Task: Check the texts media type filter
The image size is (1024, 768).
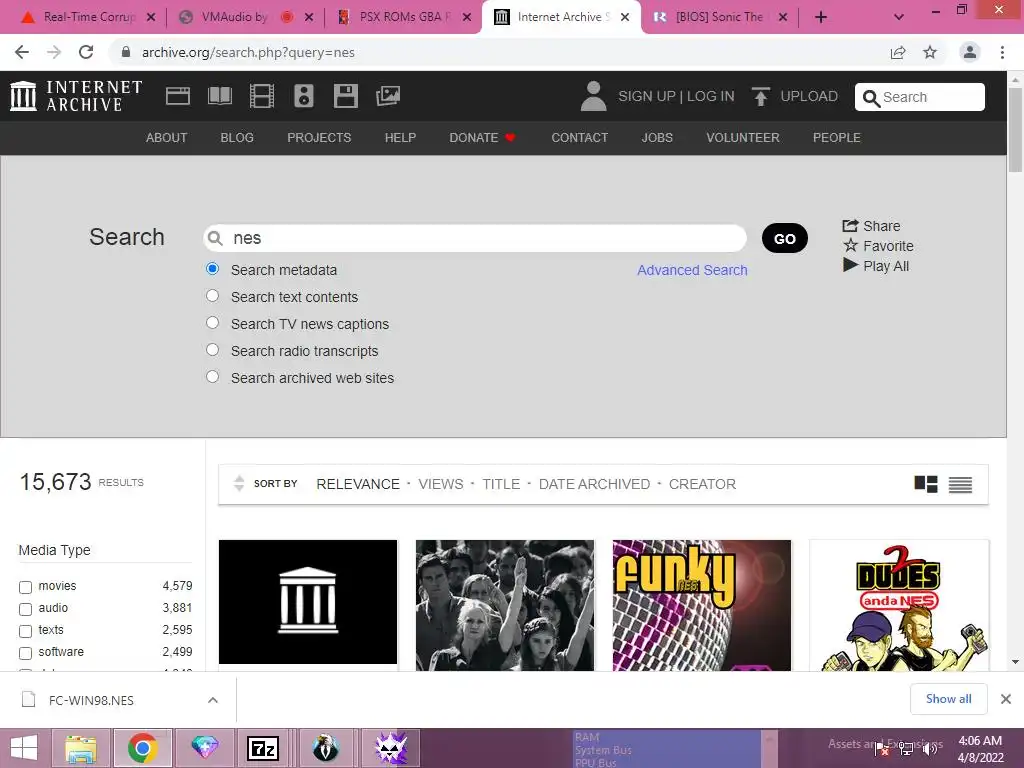Action: (x=25, y=632)
